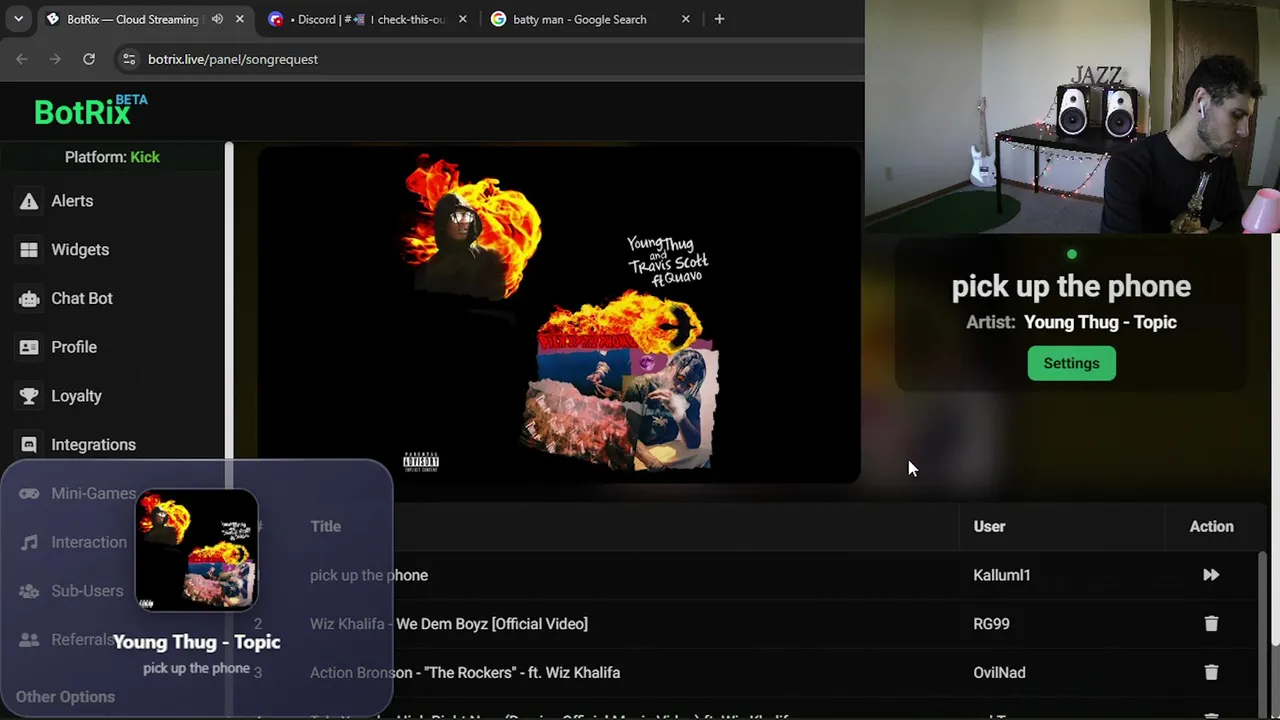Reload the botrix.live page
Viewport: 1280px width, 720px height.
click(89, 59)
